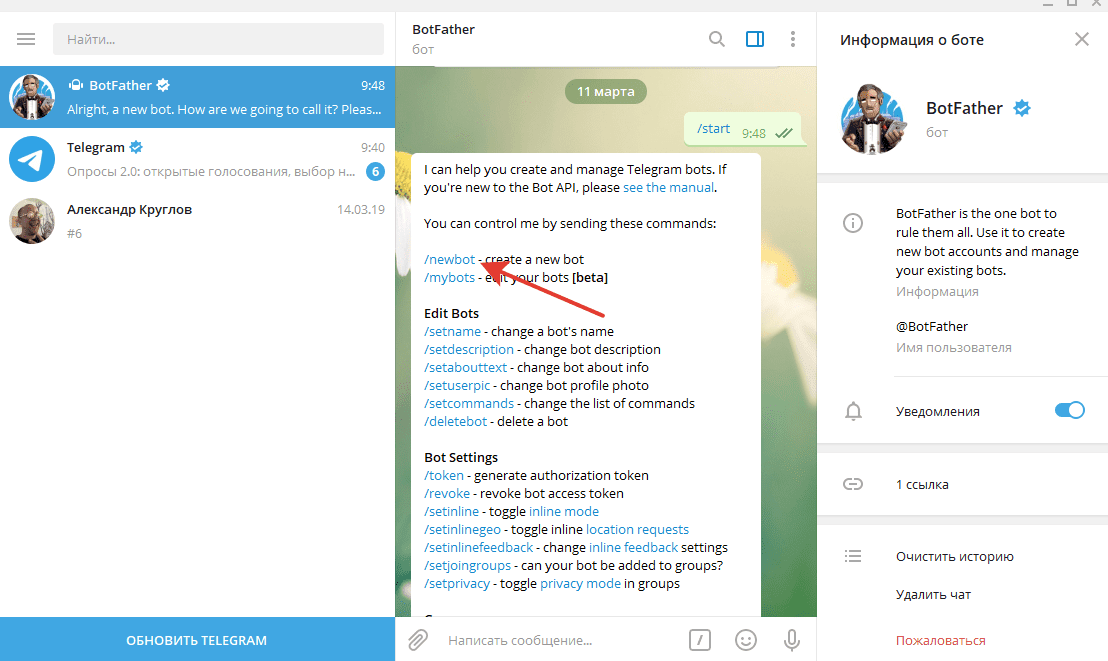Viewport: 1108px width, 661px height.
Task: Click the 1 ссылка shared links row
Action: pyautogui.click(x=922, y=485)
